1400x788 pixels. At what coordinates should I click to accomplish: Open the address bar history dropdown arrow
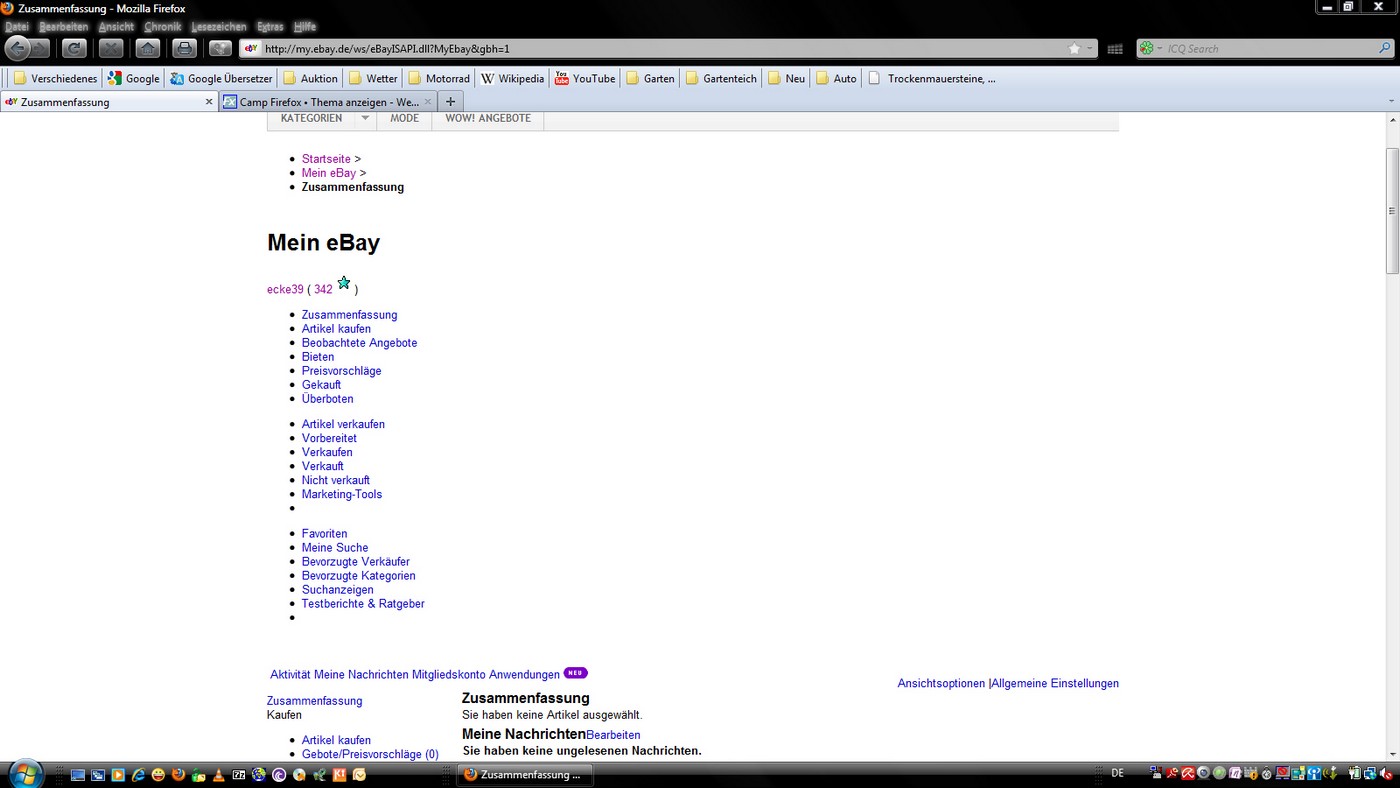tap(1090, 49)
